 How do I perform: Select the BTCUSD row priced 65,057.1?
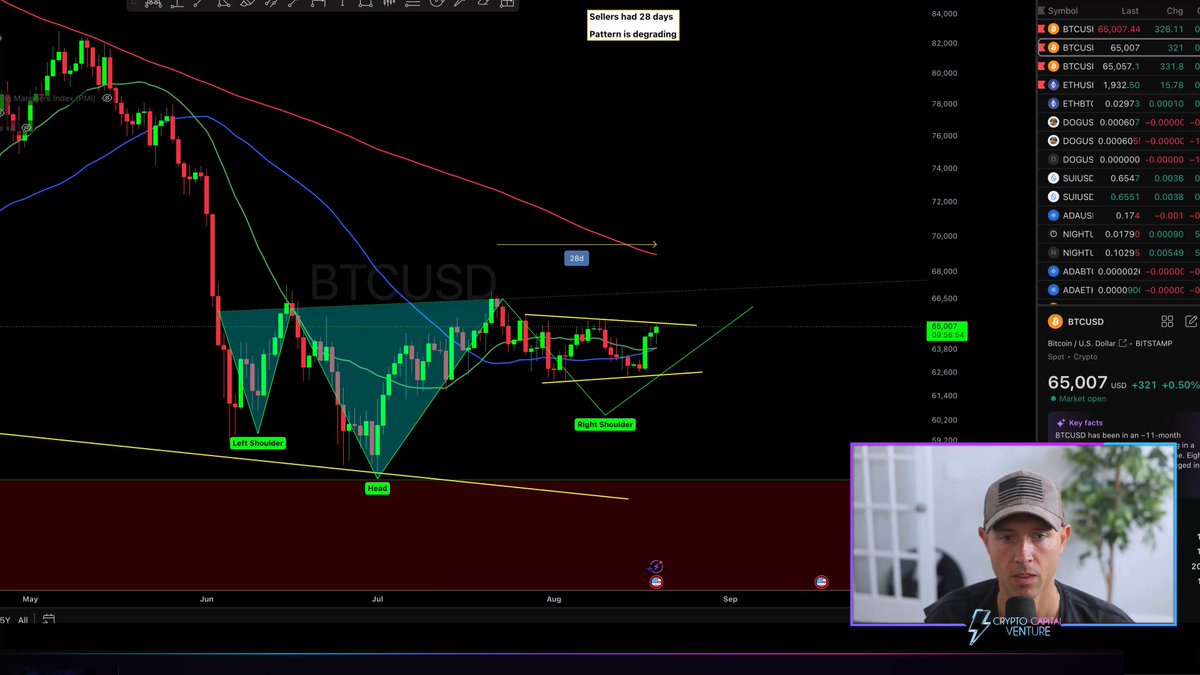point(1118,66)
